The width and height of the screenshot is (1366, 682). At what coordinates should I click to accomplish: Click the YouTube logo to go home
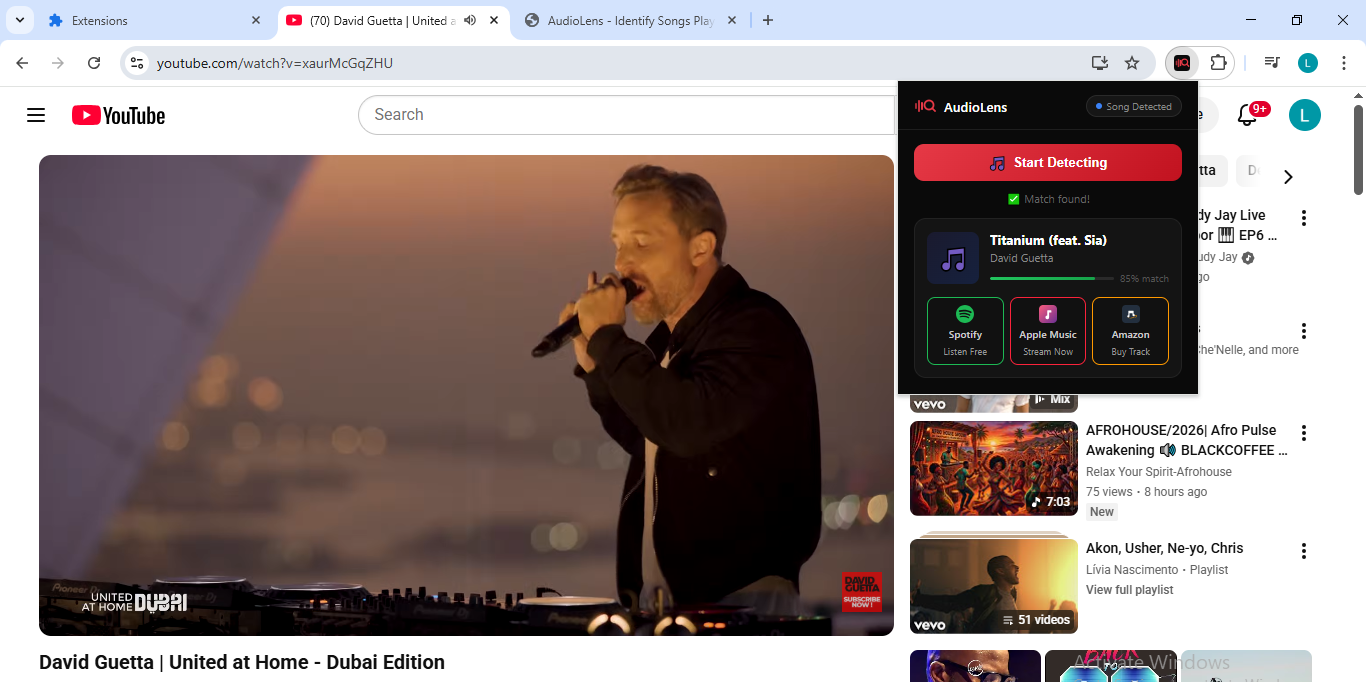pos(117,114)
